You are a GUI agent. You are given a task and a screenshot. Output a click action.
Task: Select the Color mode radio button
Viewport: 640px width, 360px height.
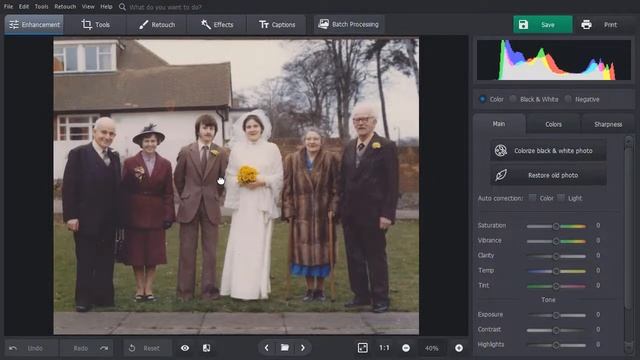click(482, 99)
